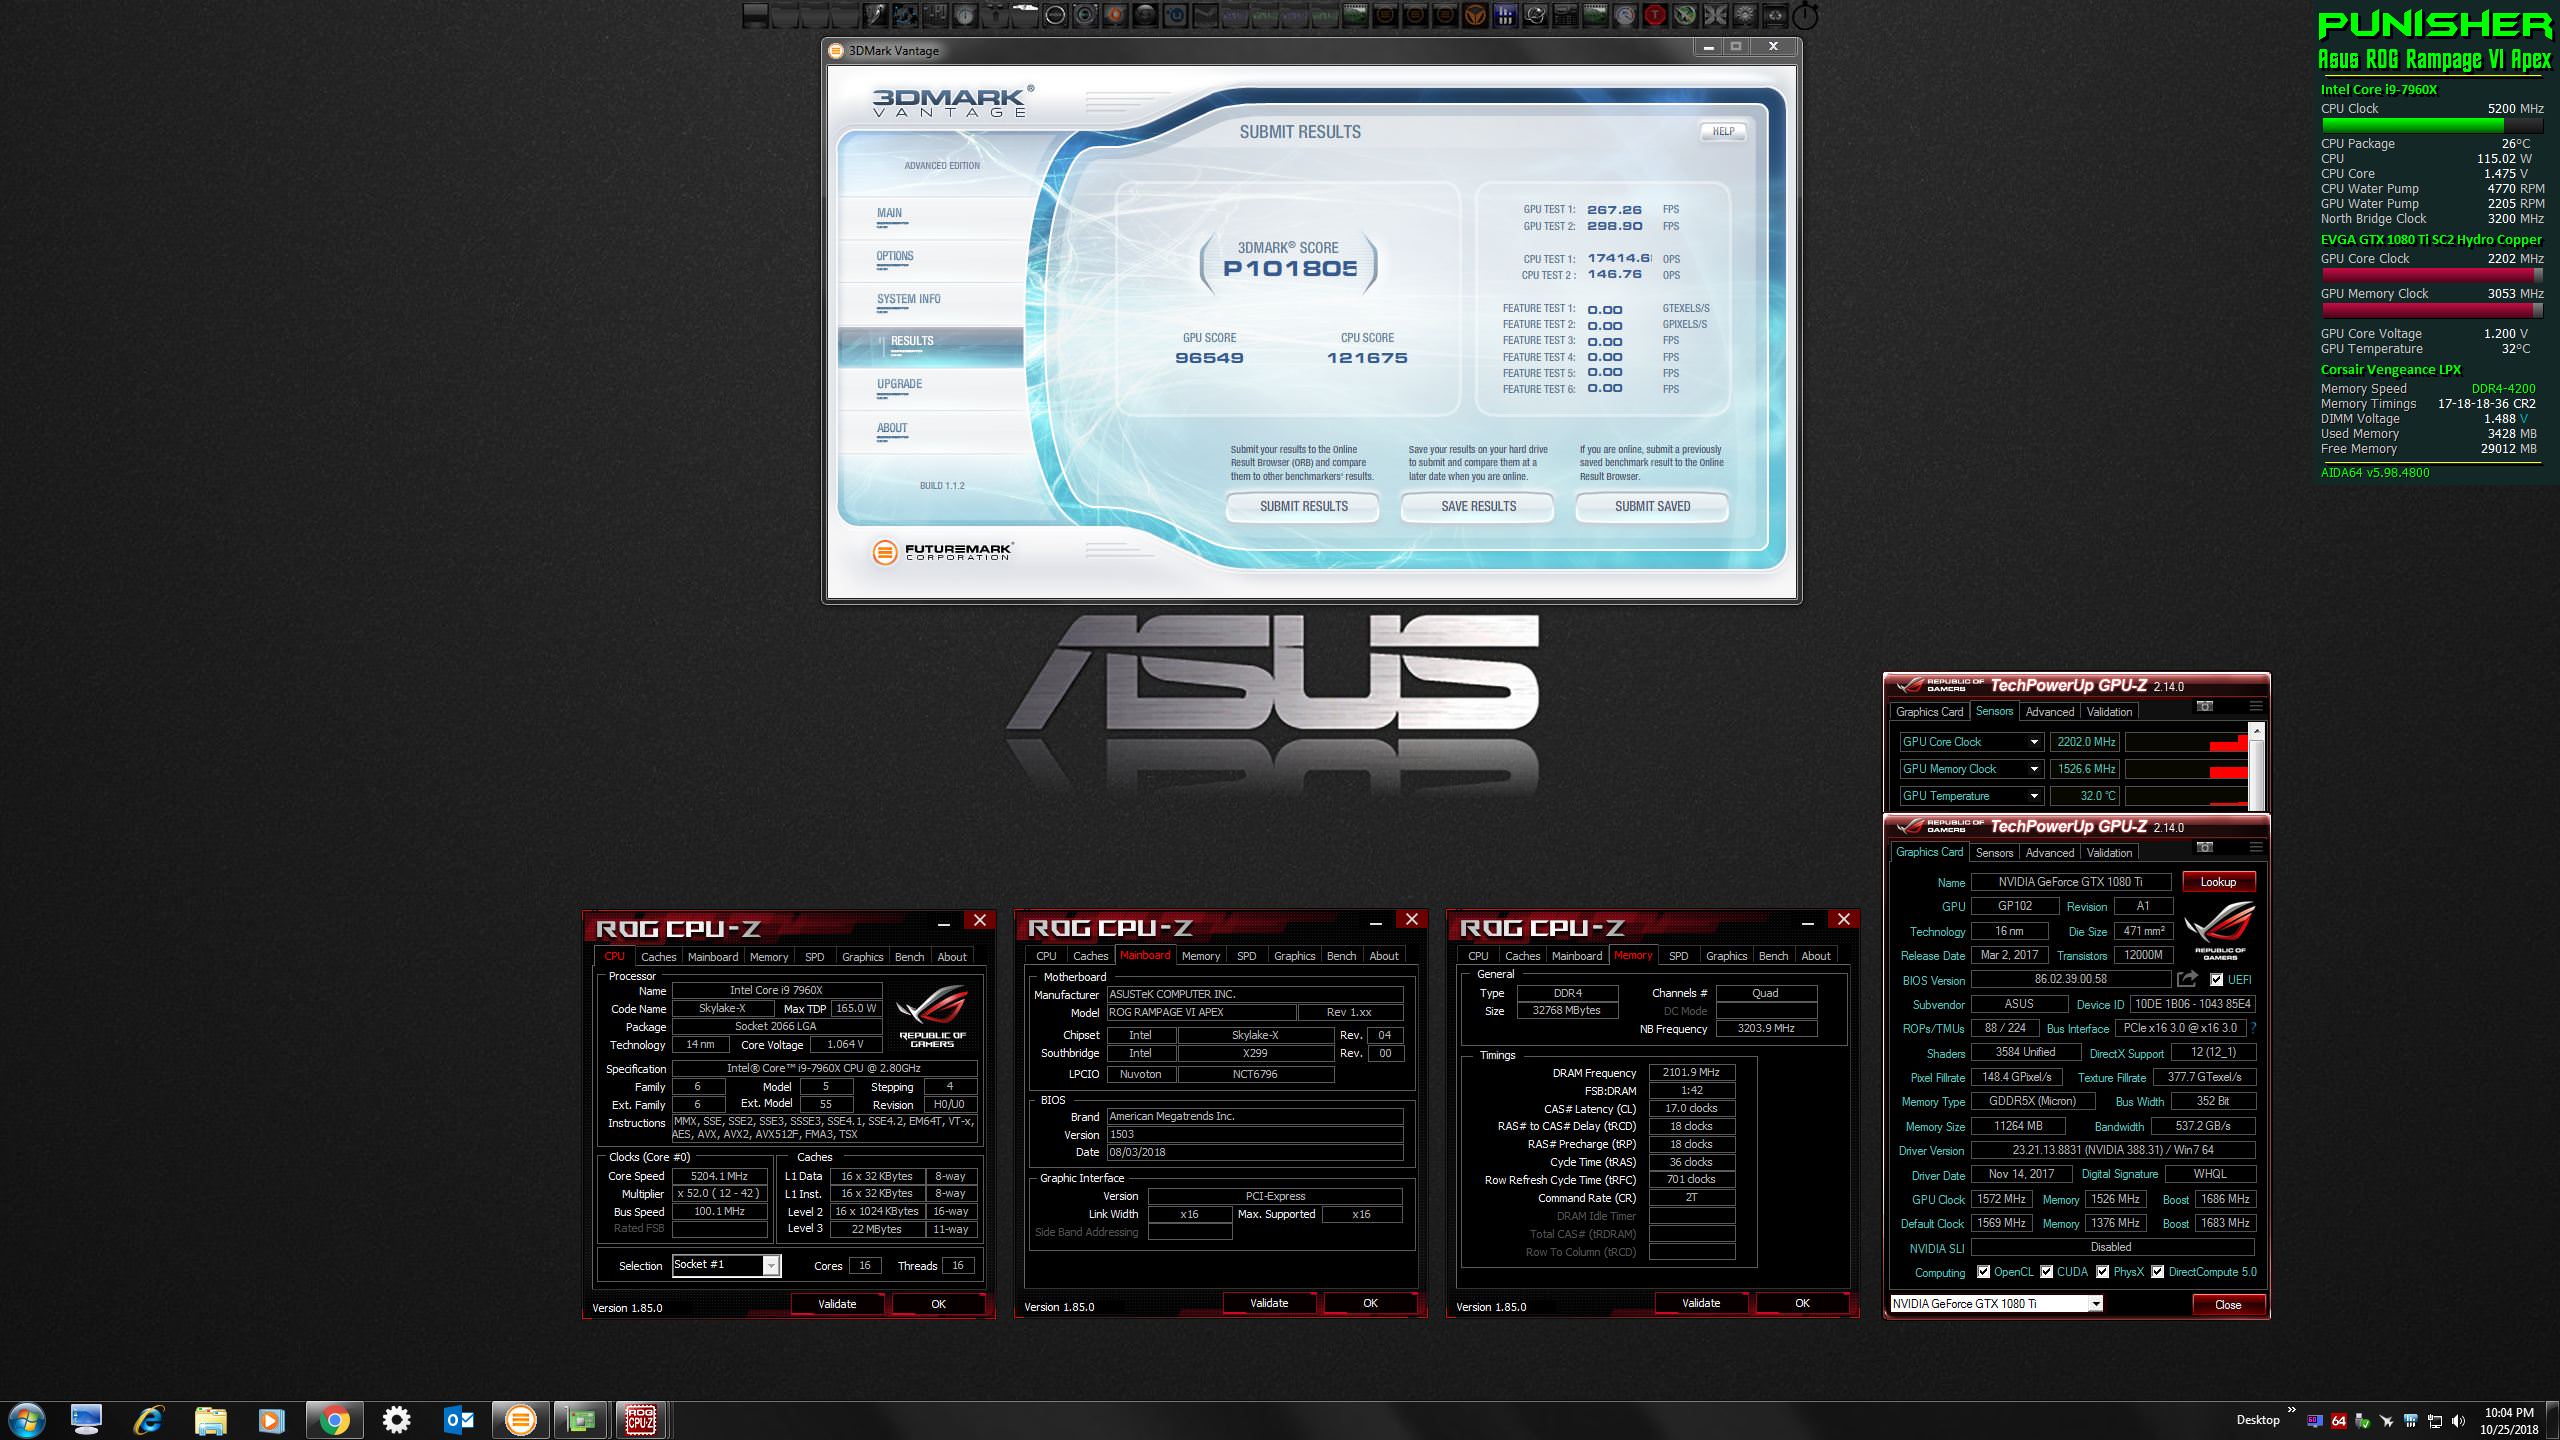The height and width of the screenshot is (1440, 2560).
Task: Click the BIOS Version field 86.02.39.00.58
Action: (2071, 979)
